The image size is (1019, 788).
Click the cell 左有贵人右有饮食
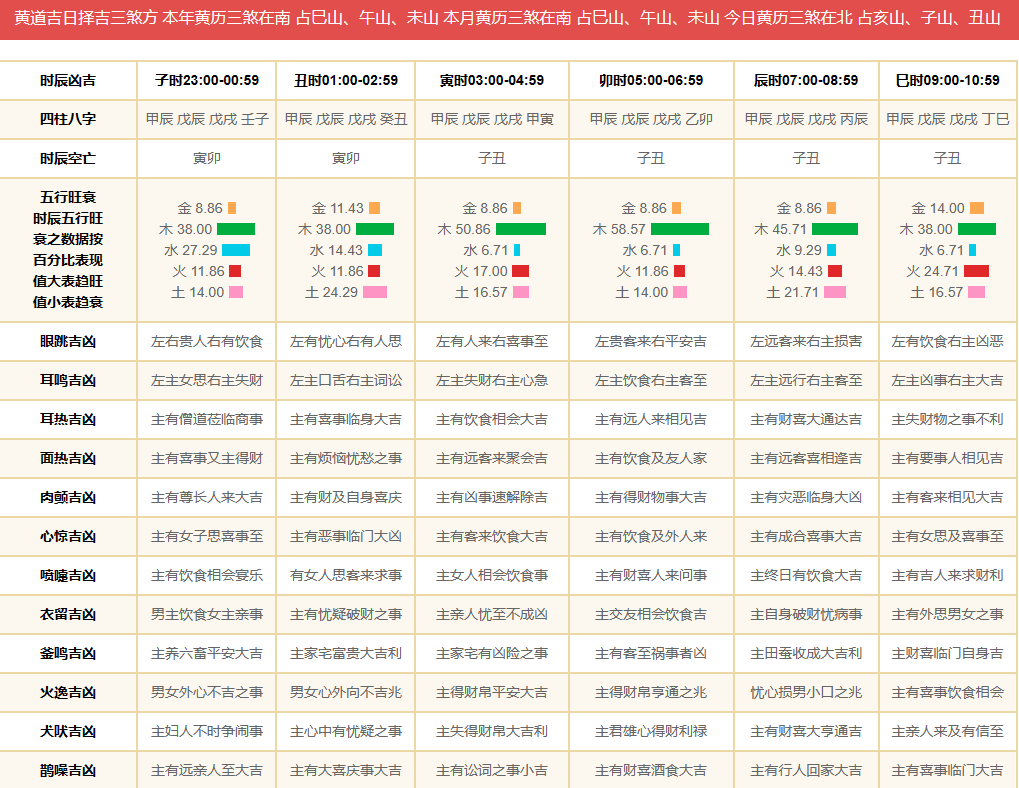click(x=206, y=341)
